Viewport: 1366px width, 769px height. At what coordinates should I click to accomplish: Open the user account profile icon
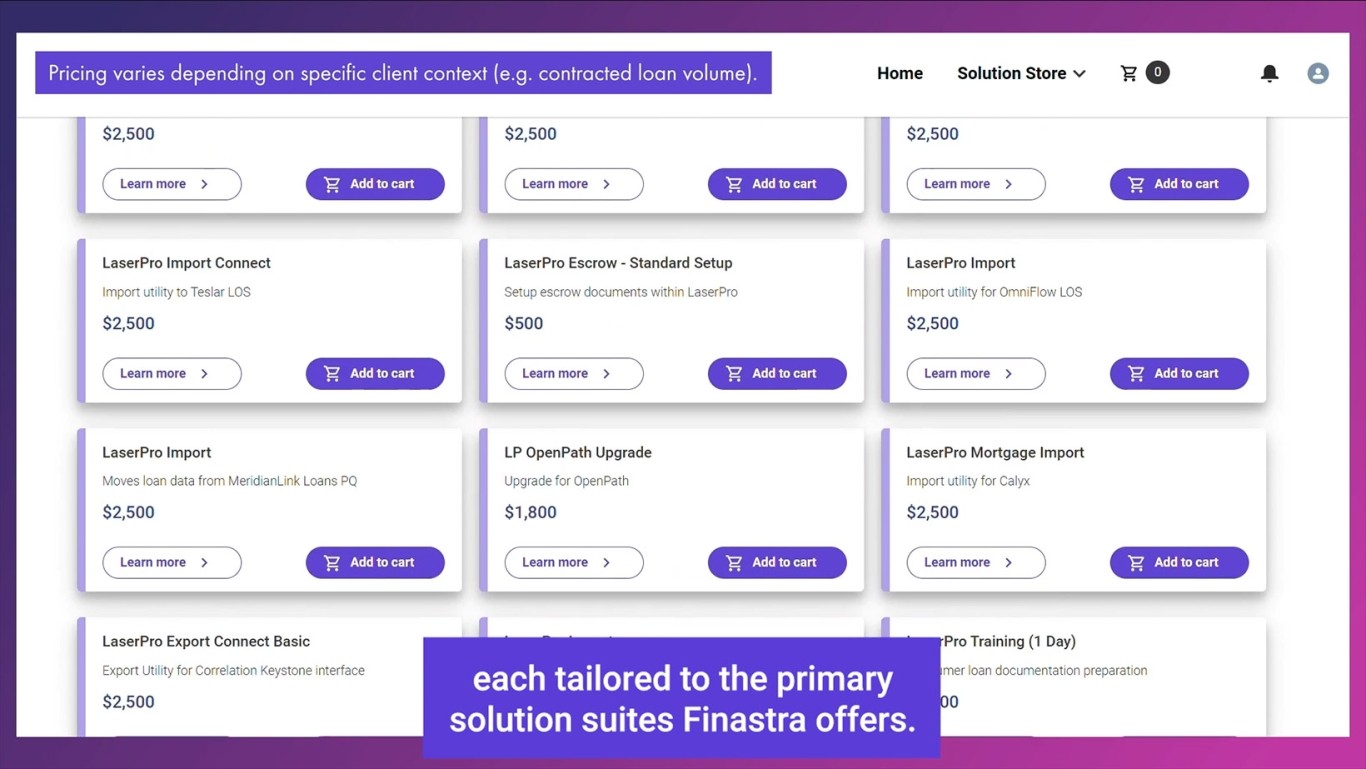coord(1317,72)
